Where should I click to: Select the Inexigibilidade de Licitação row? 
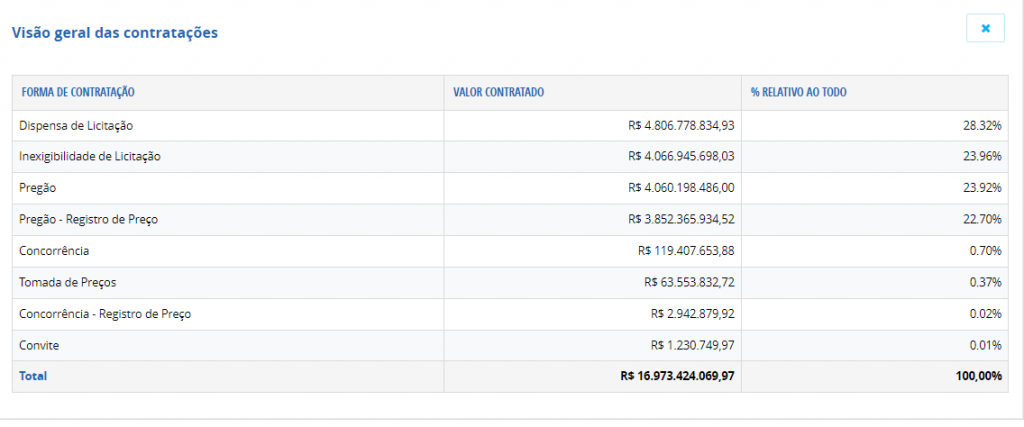click(x=90, y=156)
